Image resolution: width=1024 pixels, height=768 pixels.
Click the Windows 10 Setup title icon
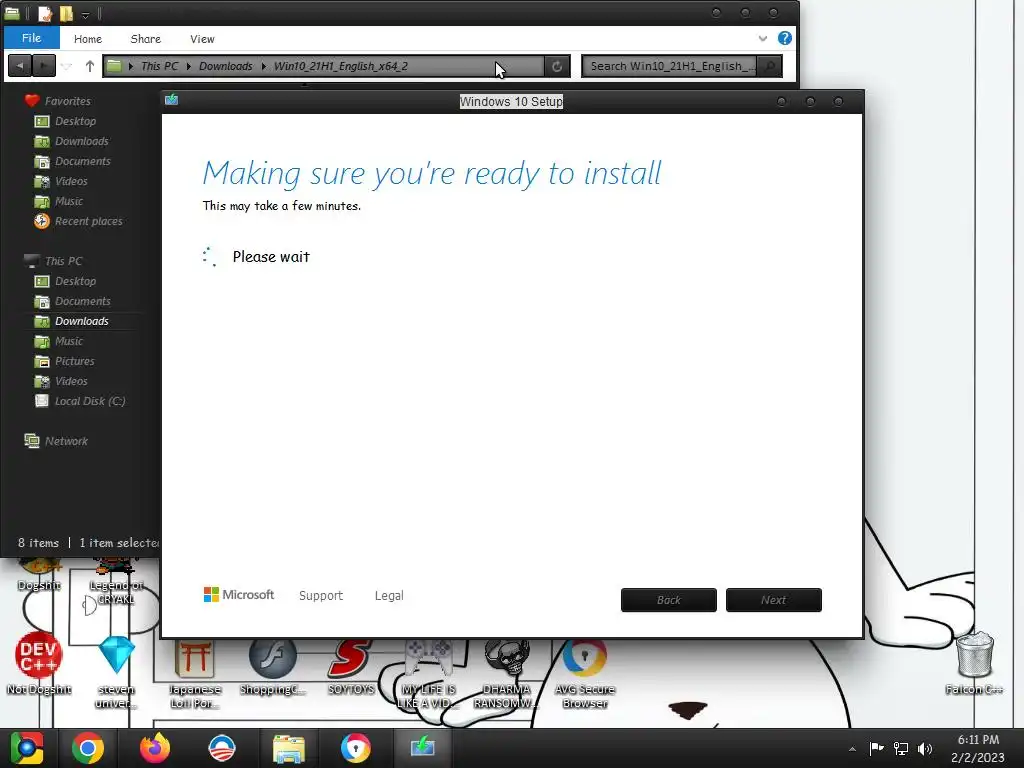coord(172,100)
